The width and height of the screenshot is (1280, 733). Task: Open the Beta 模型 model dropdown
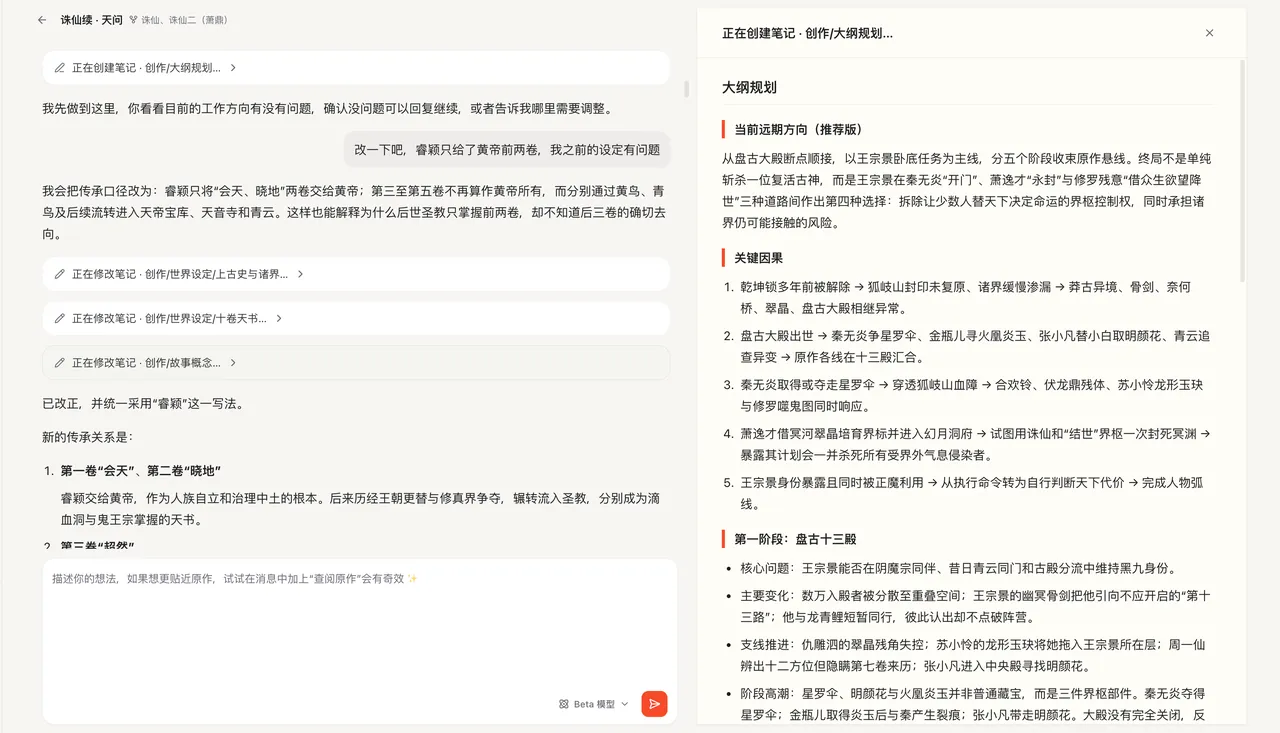coord(594,704)
